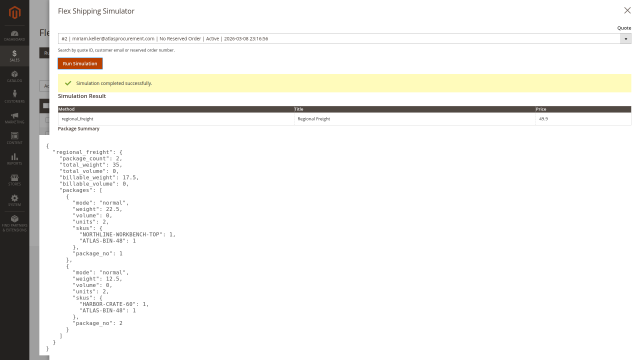The image size is (640, 360).
Task: Click the "total_weight": 35 line
Action: 91,165
